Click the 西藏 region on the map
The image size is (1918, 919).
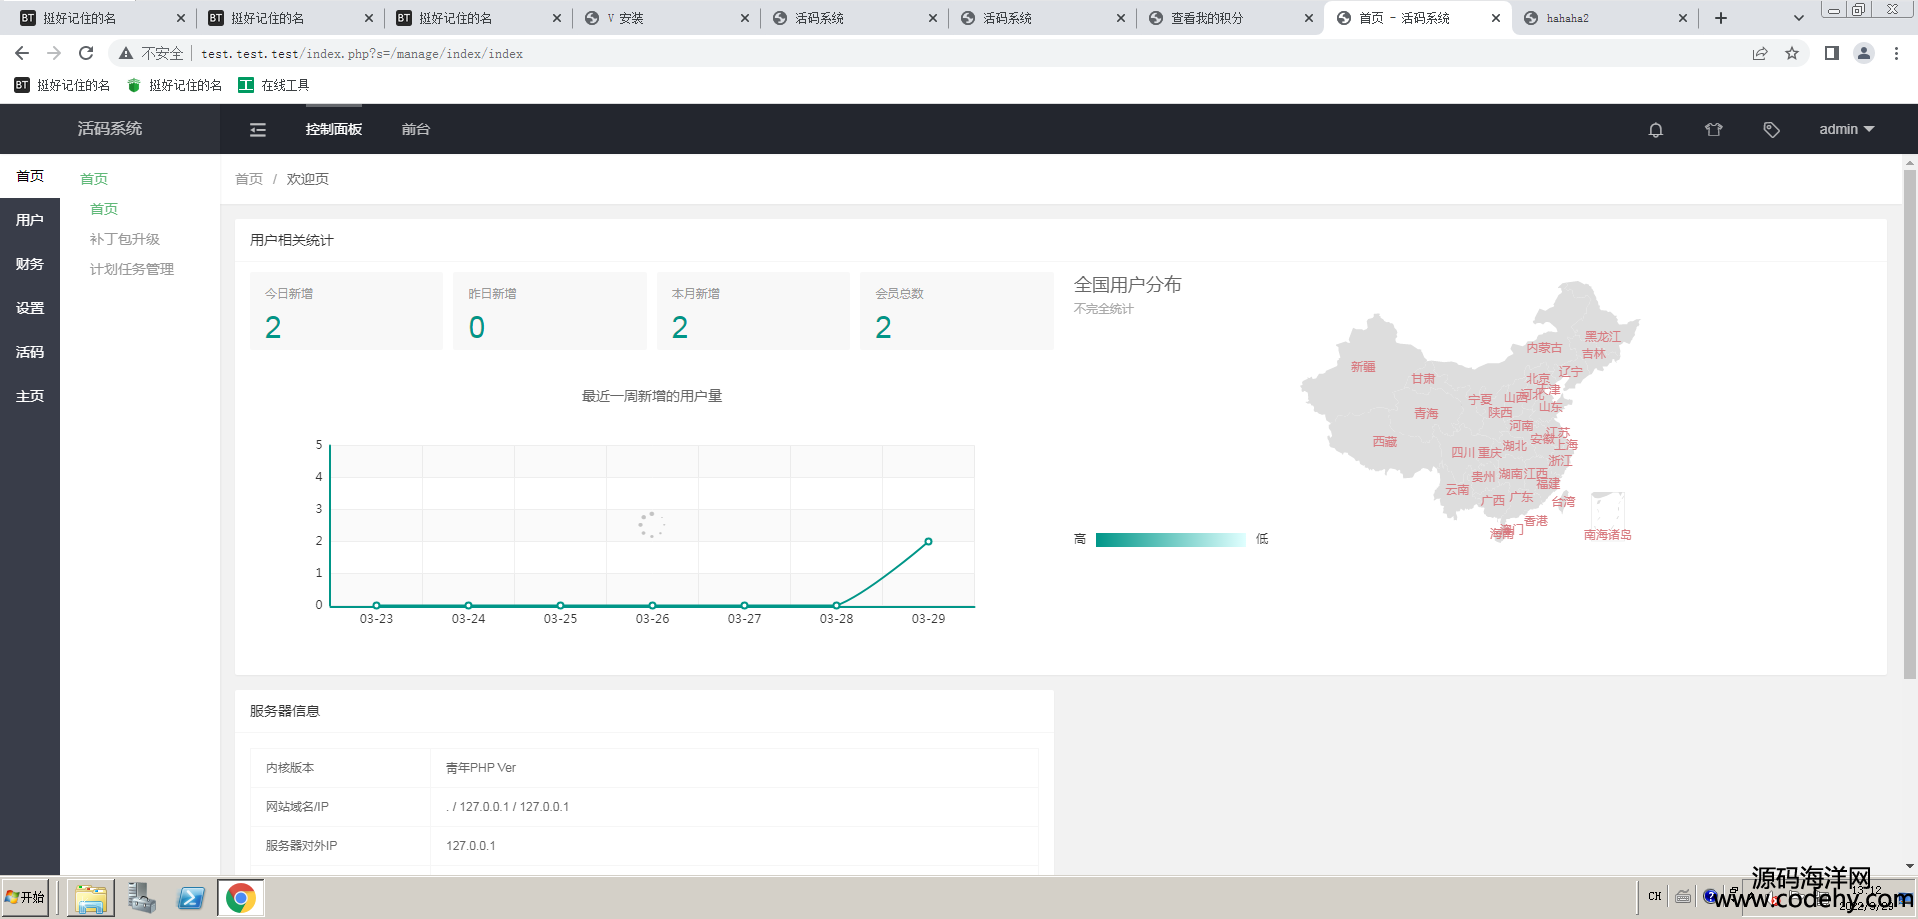click(1385, 441)
